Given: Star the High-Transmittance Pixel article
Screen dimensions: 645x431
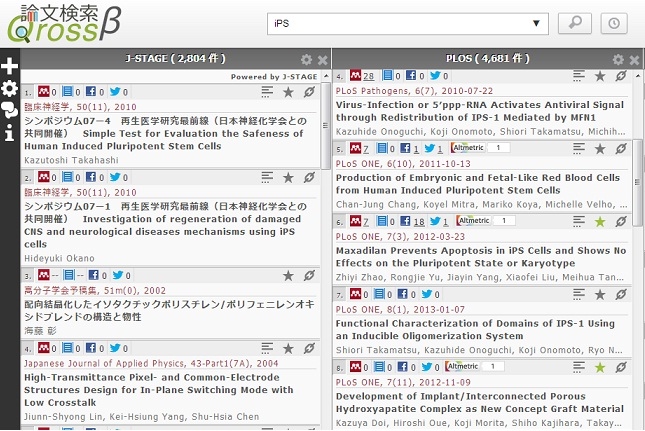Looking at the screenshot, I should pyautogui.click(x=288, y=349).
